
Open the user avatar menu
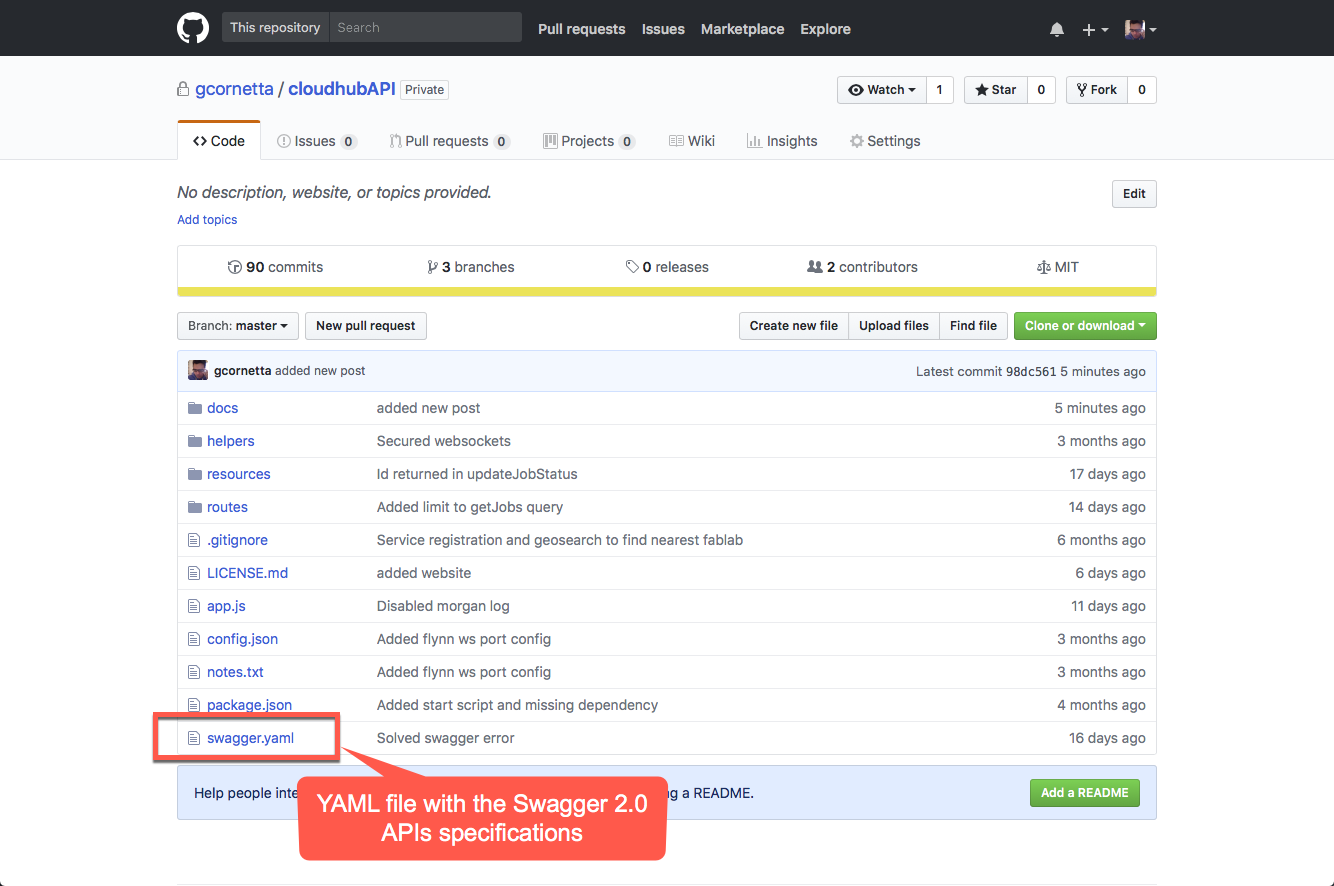click(x=1140, y=29)
